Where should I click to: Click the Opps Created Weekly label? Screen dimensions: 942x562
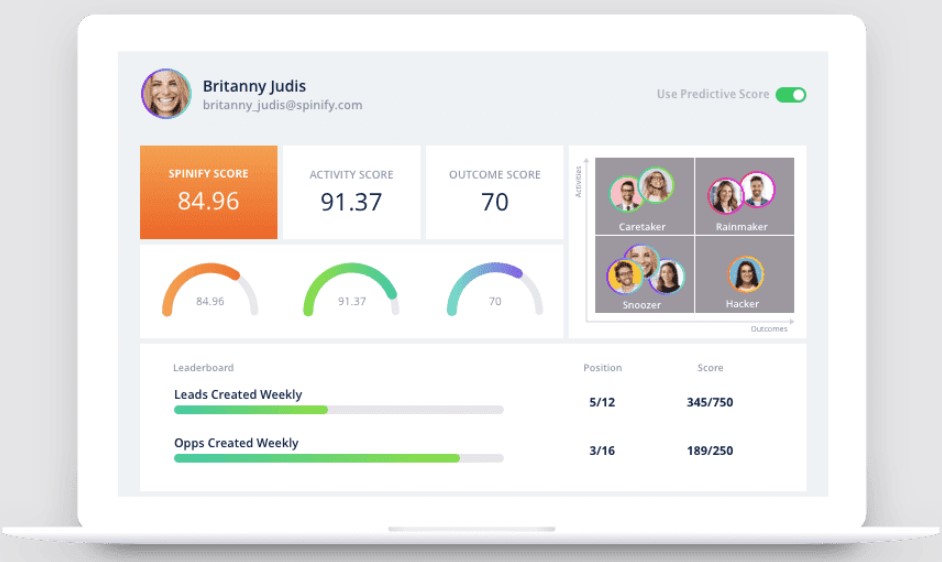click(236, 443)
